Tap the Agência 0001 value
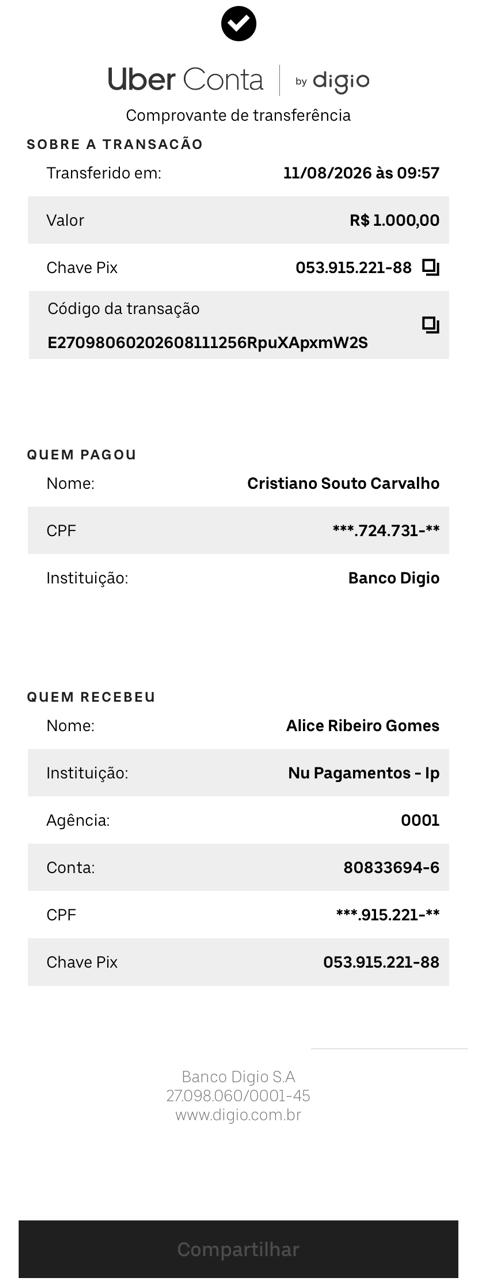This screenshot has height=1280, width=477. coord(420,820)
